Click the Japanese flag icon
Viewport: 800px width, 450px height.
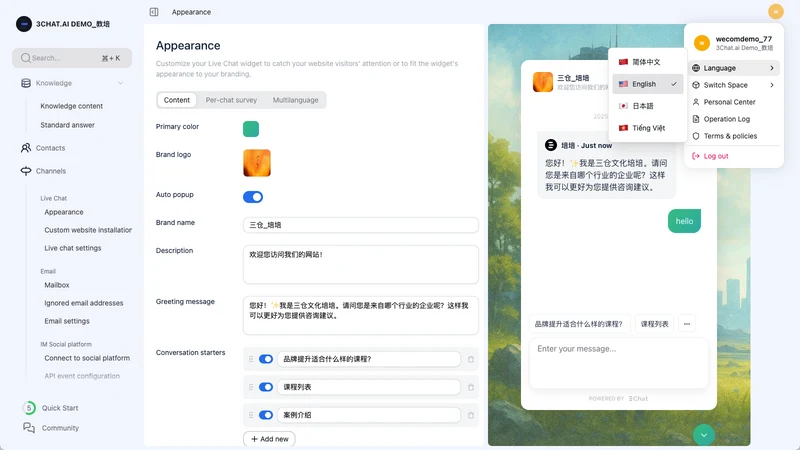tap(623, 106)
